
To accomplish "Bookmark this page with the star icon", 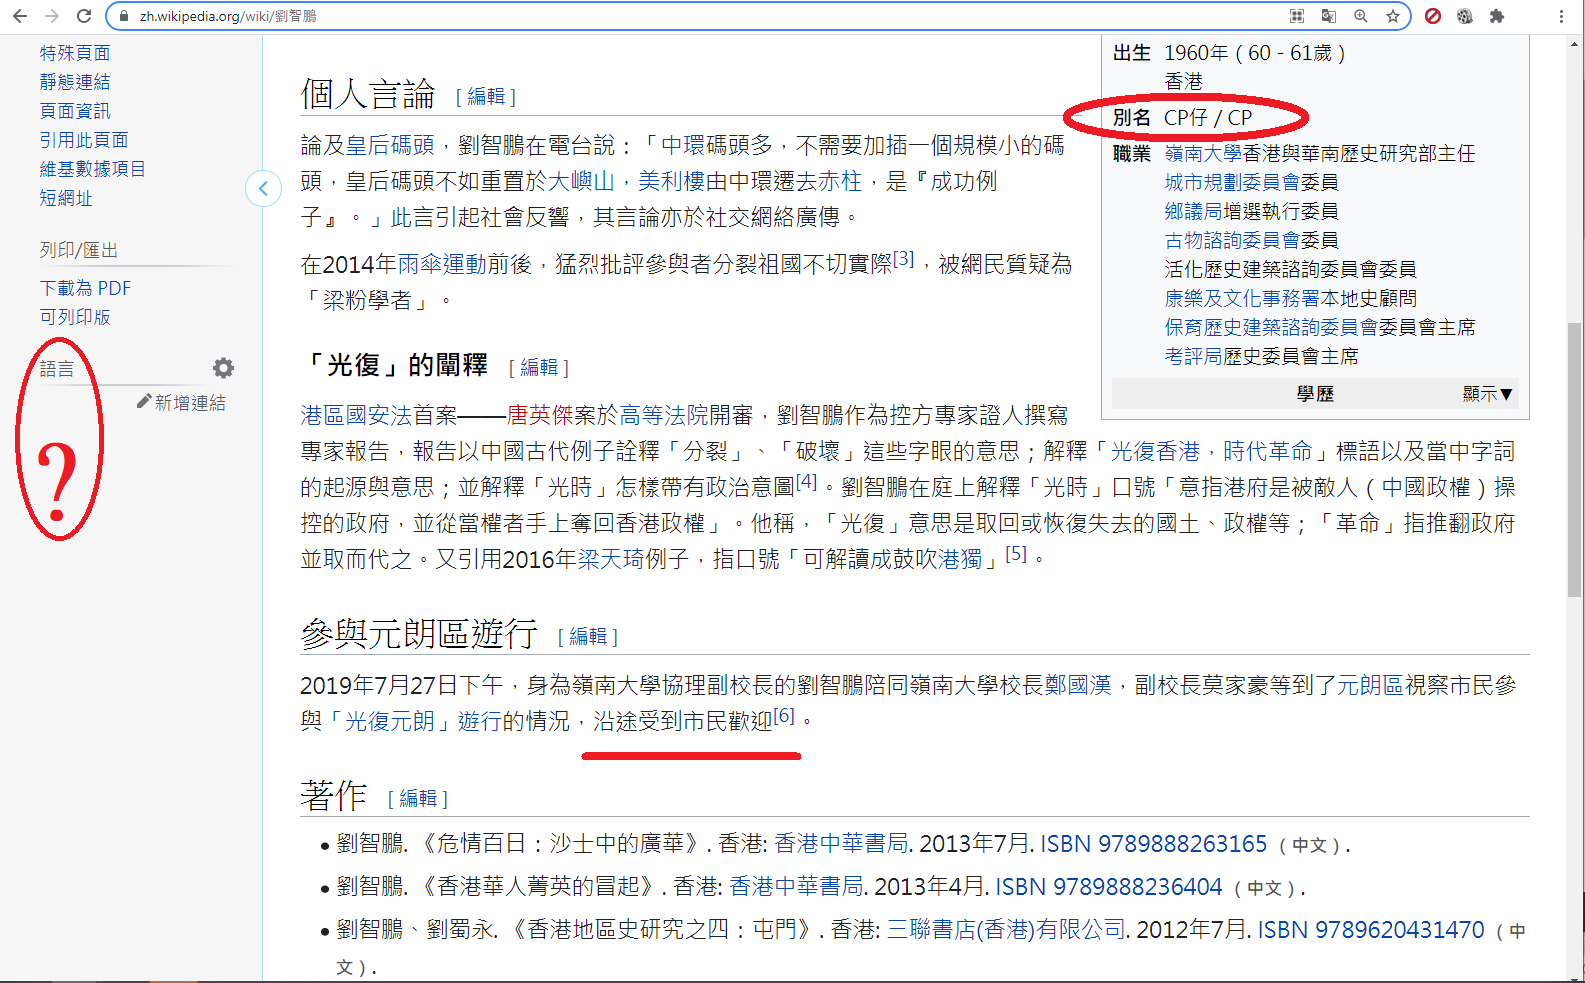I will [1392, 16].
